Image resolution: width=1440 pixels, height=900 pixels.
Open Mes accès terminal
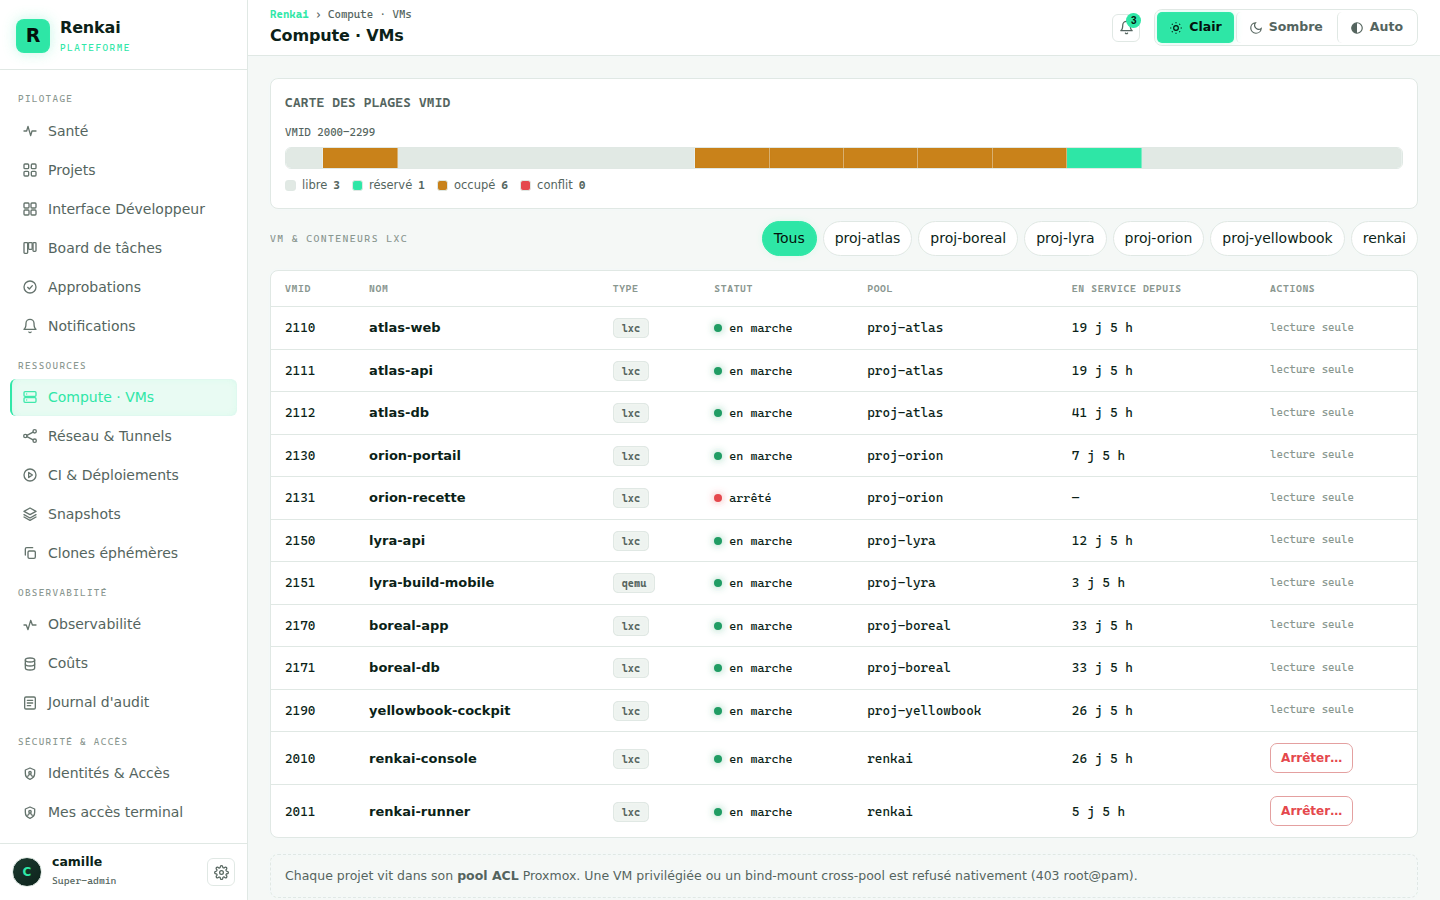(x=124, y=812)
